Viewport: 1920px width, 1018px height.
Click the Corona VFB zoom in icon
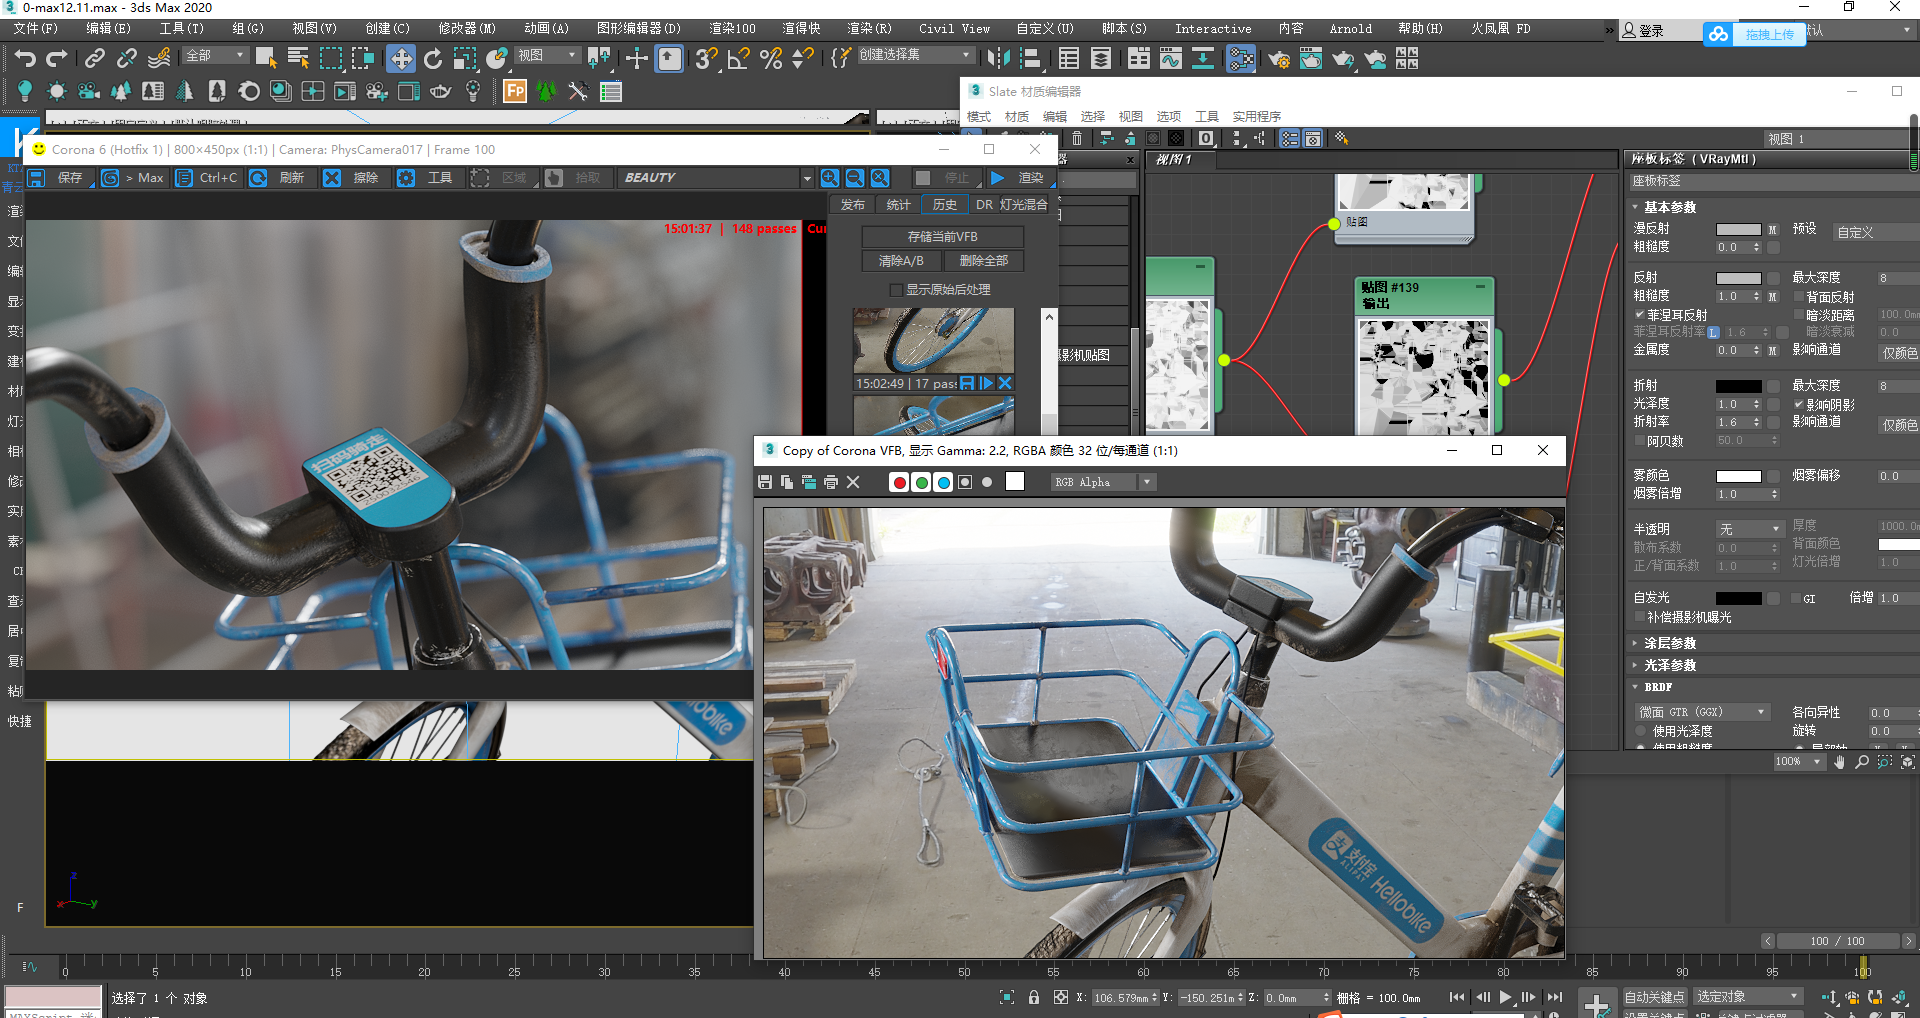[x=830, y=178]
